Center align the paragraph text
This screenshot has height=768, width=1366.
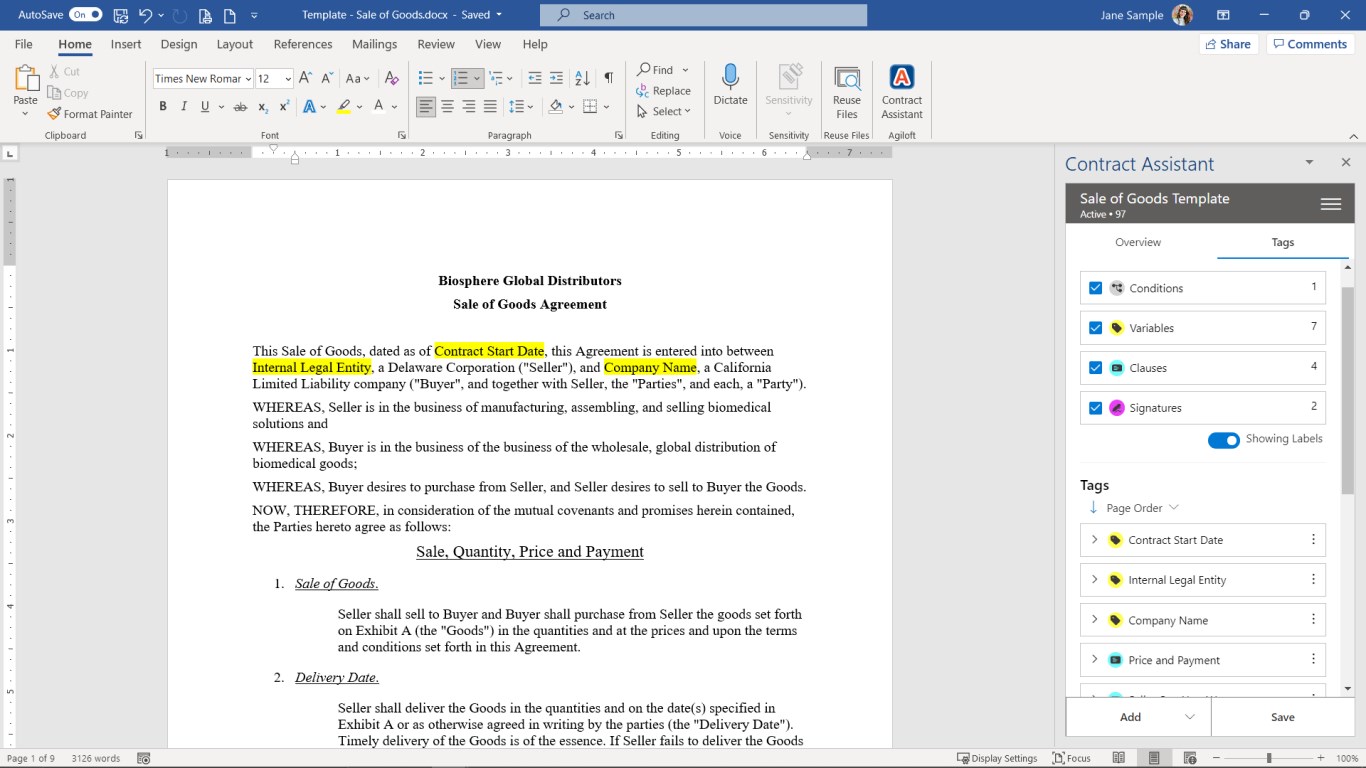(447, 107)
